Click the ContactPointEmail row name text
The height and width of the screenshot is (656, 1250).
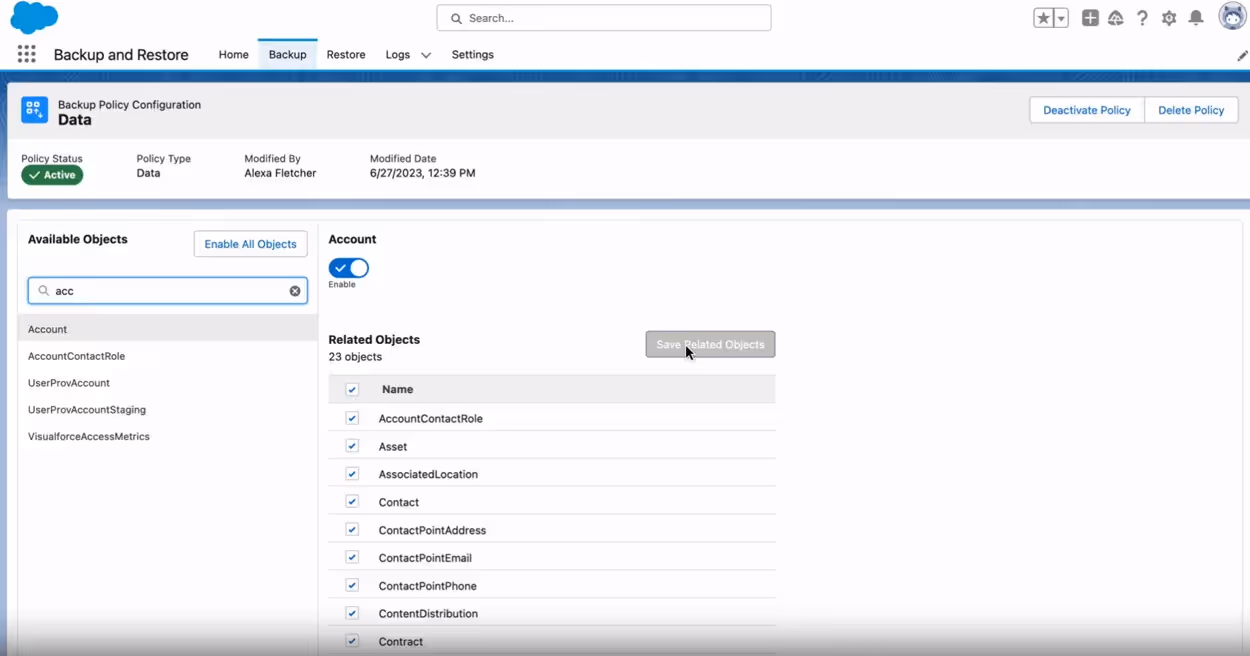click(x=425, y=558)
